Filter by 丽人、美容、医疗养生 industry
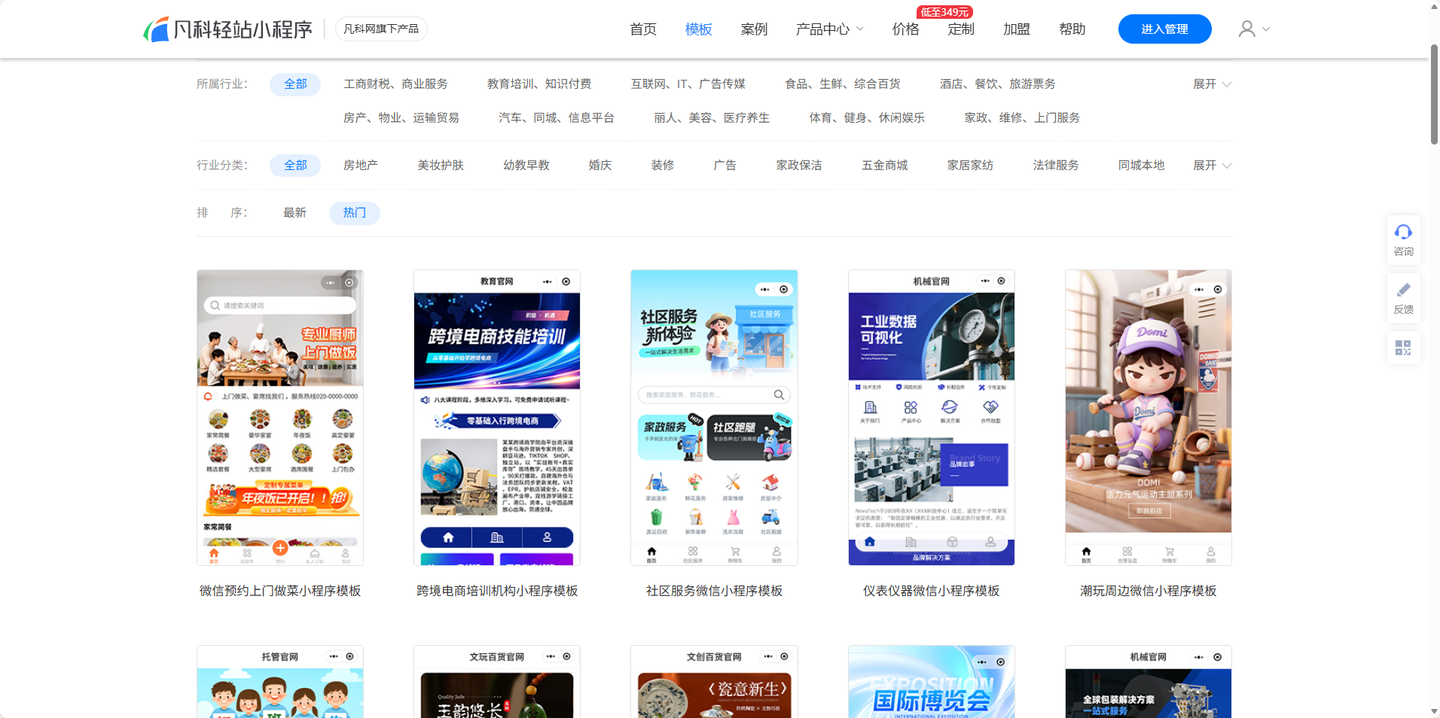 [x=712, y=118]
